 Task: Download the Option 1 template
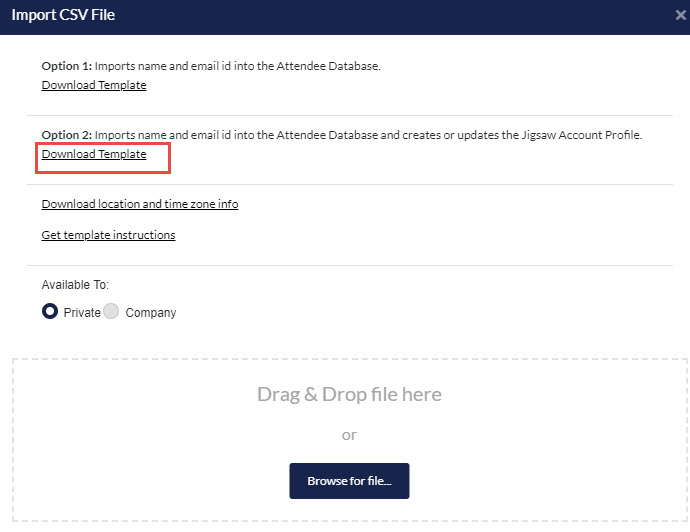94,85
